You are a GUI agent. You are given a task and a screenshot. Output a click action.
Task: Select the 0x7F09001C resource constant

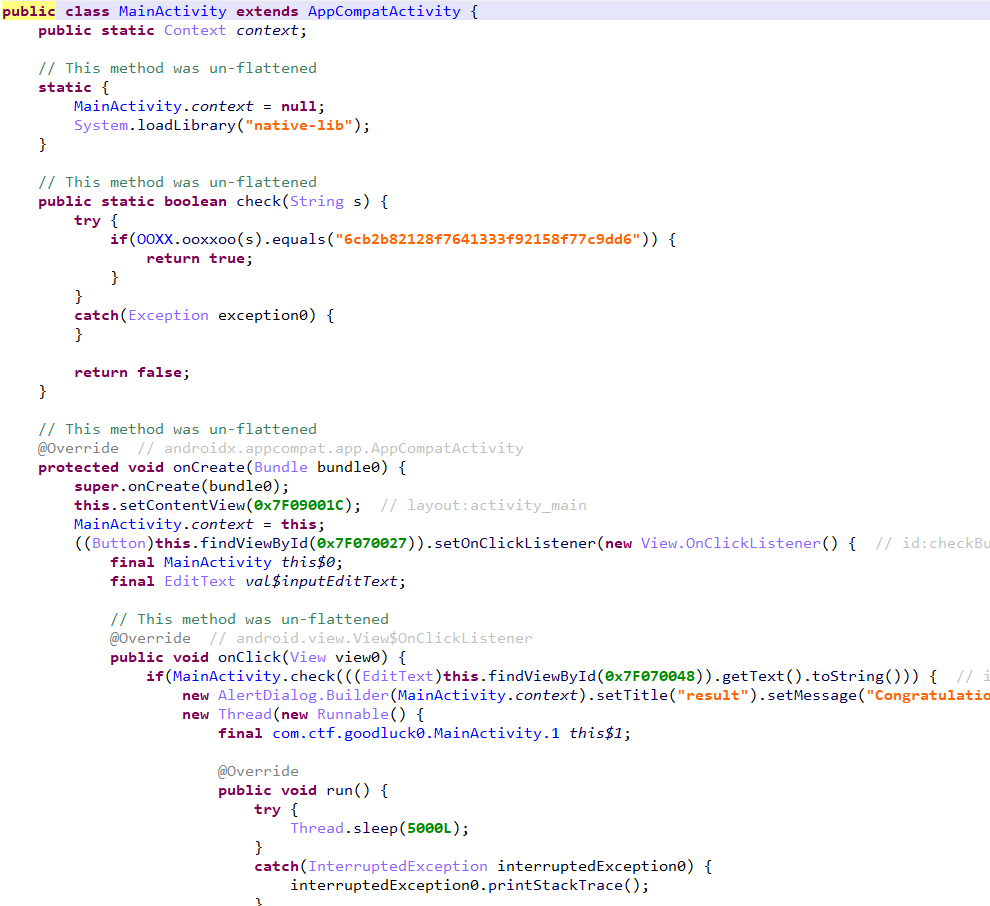[x=299, y=505]
